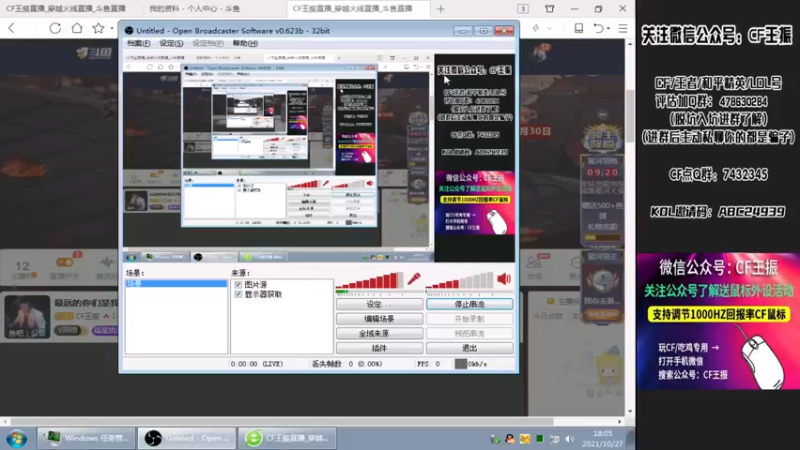The image size is (800, 450).
Task: Click the browser undo-close-tab arrow icon
Action: click(599, 29)
